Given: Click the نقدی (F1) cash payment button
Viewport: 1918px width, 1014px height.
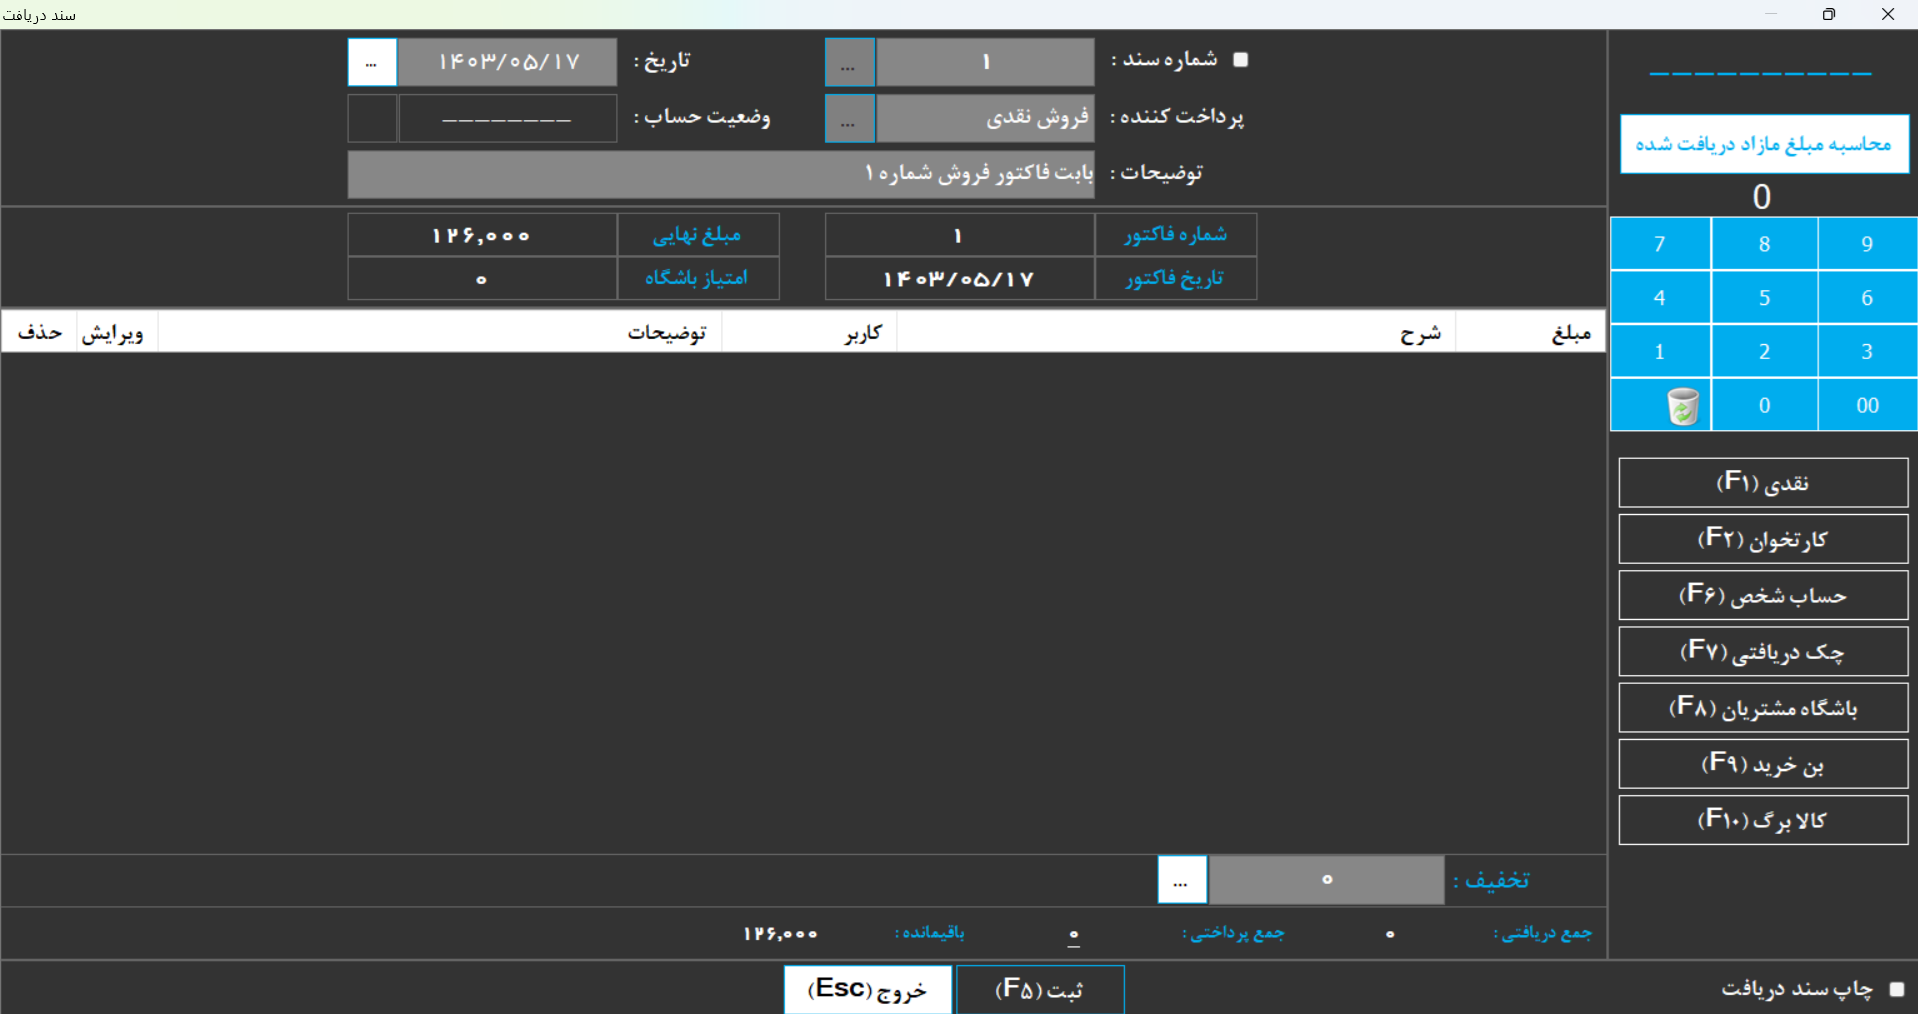Looking at the screenshot, I should click(1763, 483).
